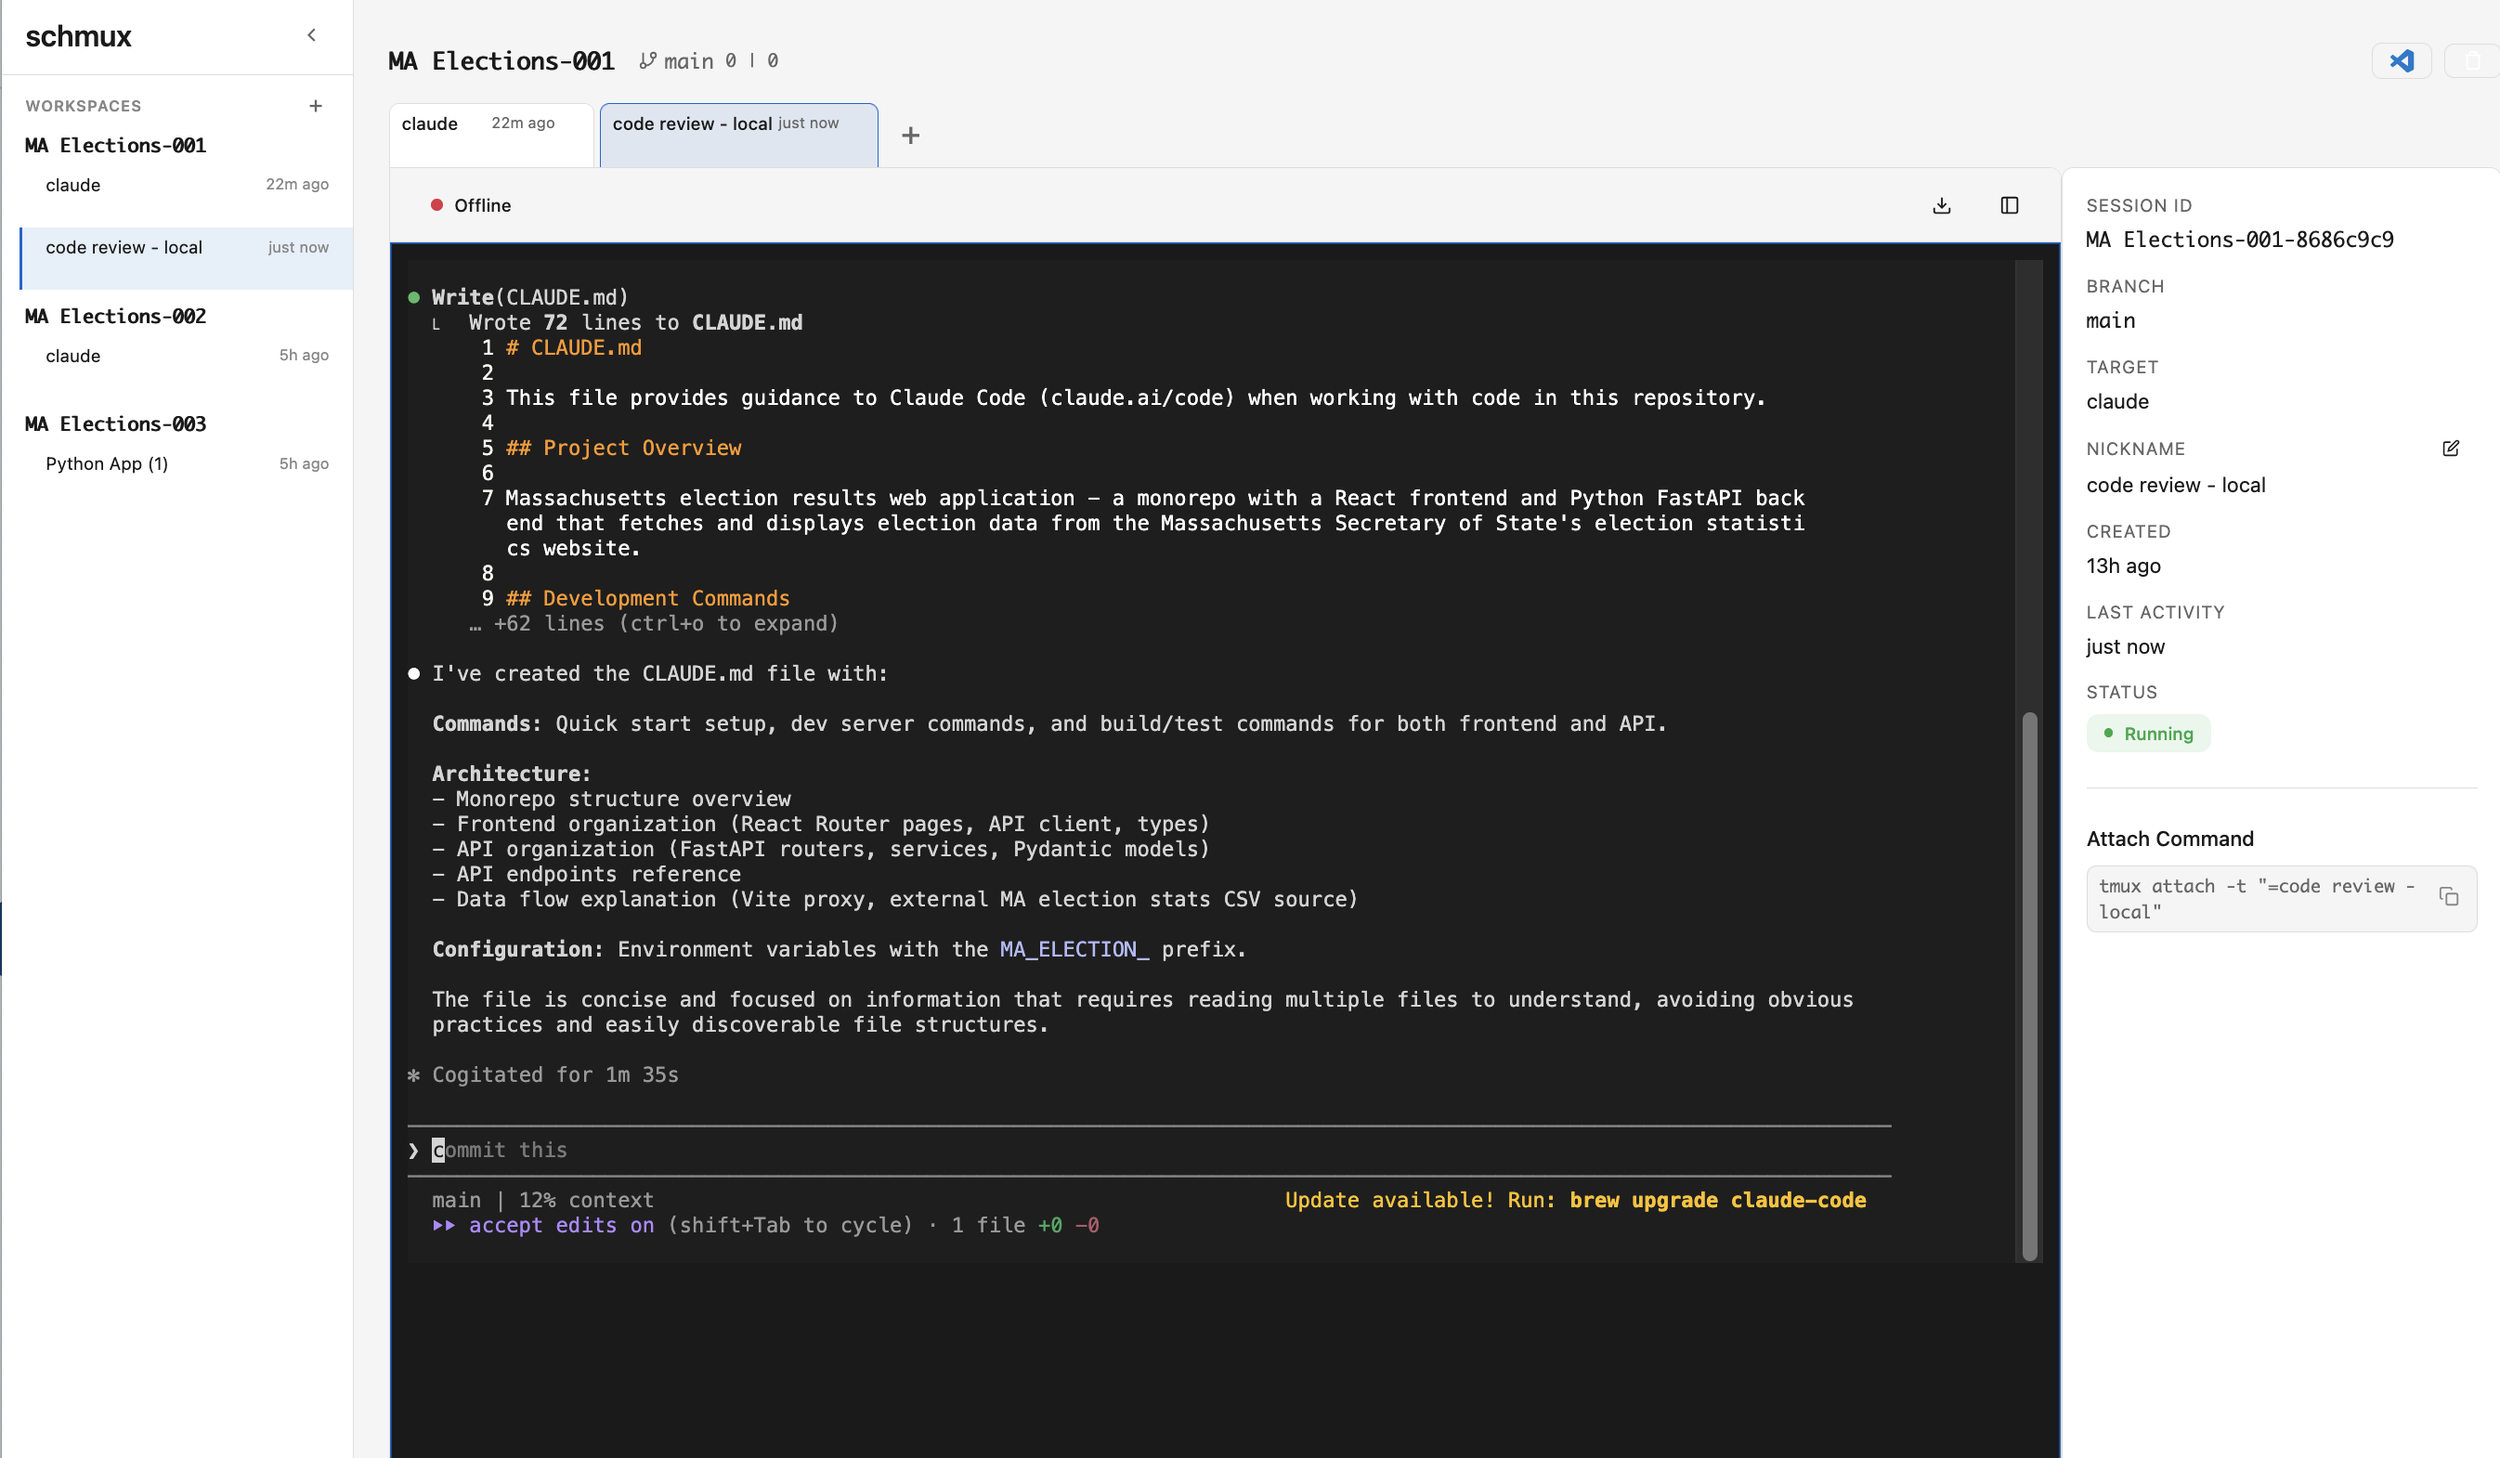Click the git branch icon
The width and height of the screenshot is (2500, 1458).
coord(648,61)
